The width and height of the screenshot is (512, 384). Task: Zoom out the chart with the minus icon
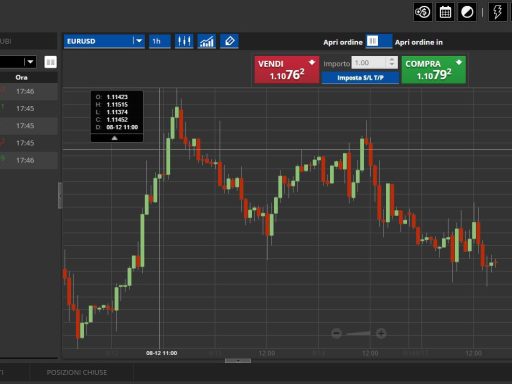tap(336, 333)
